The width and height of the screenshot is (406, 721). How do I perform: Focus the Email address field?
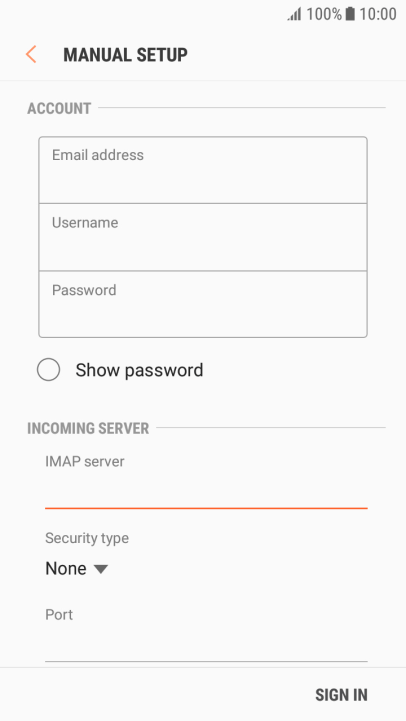pyautogui.click(x=203, y=170)
